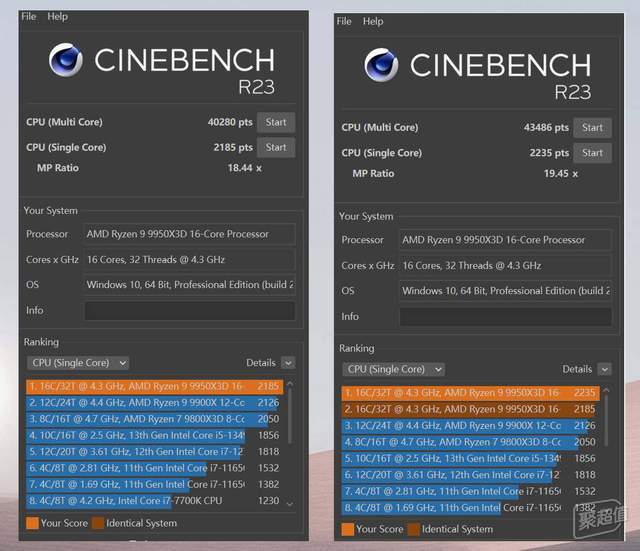The height and width of the screenshot is (551, 640).
Task: Open Help menu in left Cinebench window
Action: click(x=57, y=16)
